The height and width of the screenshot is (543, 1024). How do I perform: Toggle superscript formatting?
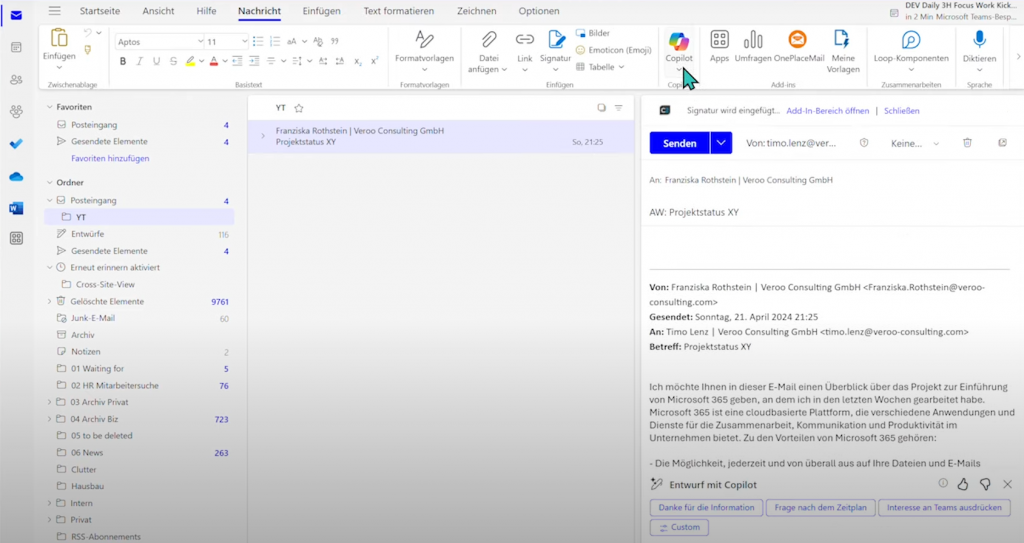(x=375, y=61)
